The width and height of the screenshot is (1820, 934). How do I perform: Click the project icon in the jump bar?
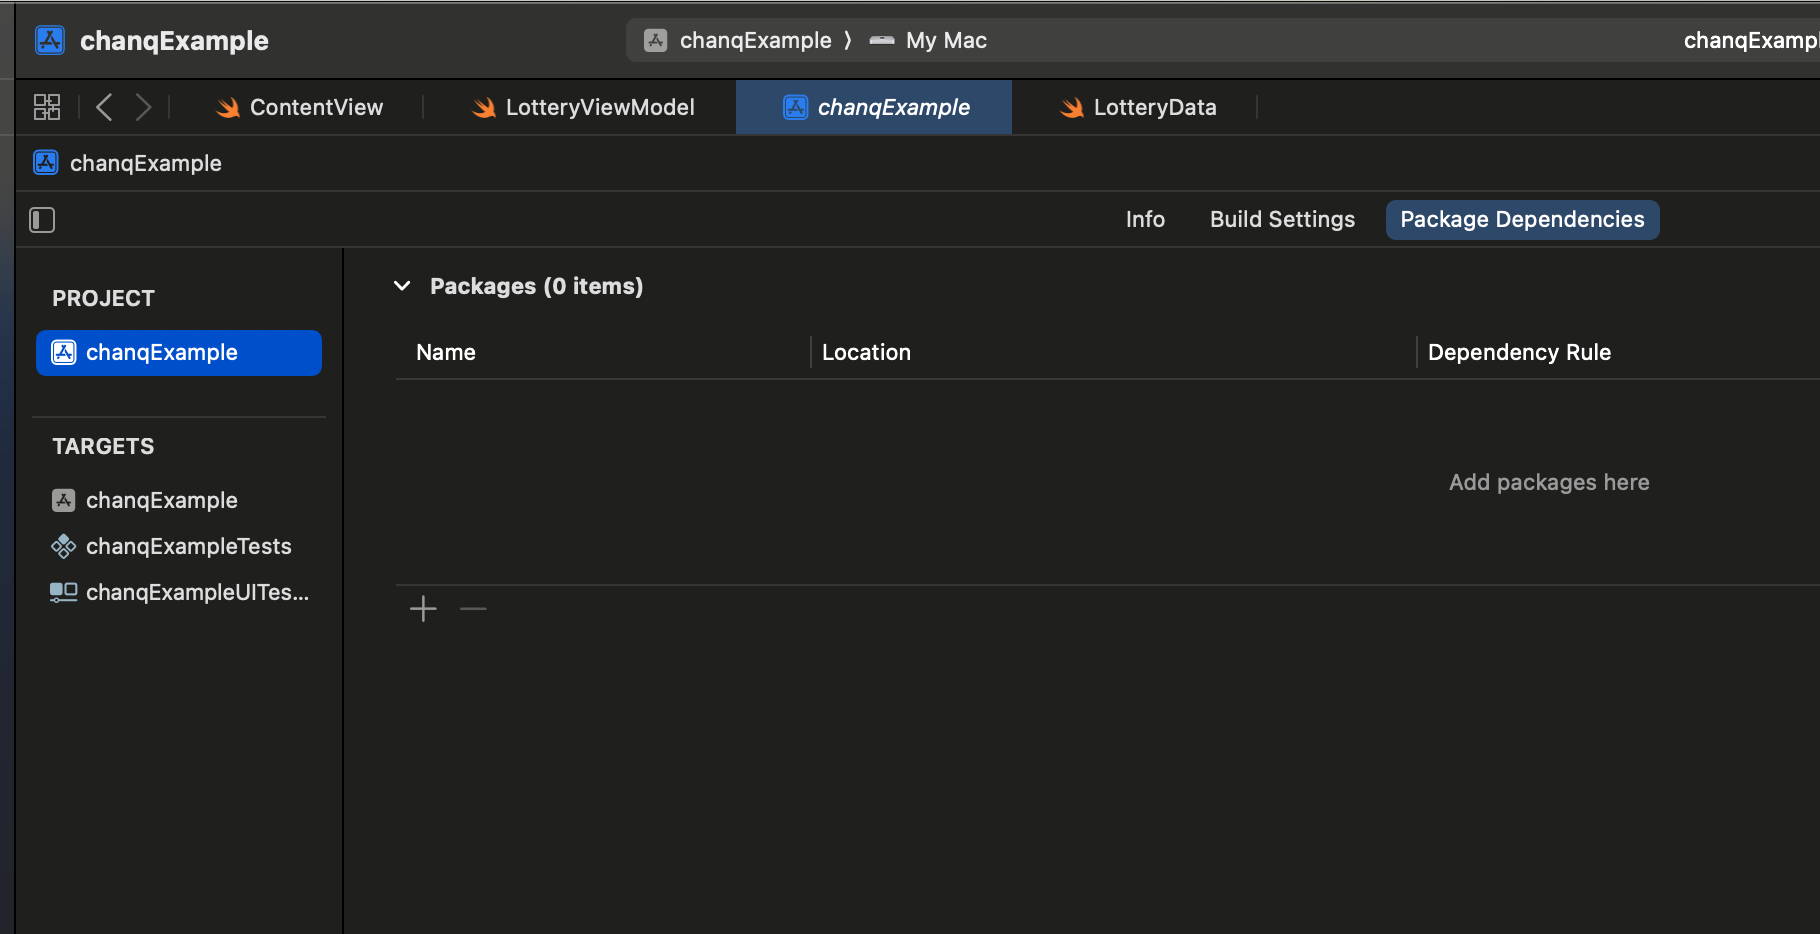coord(46,163)
